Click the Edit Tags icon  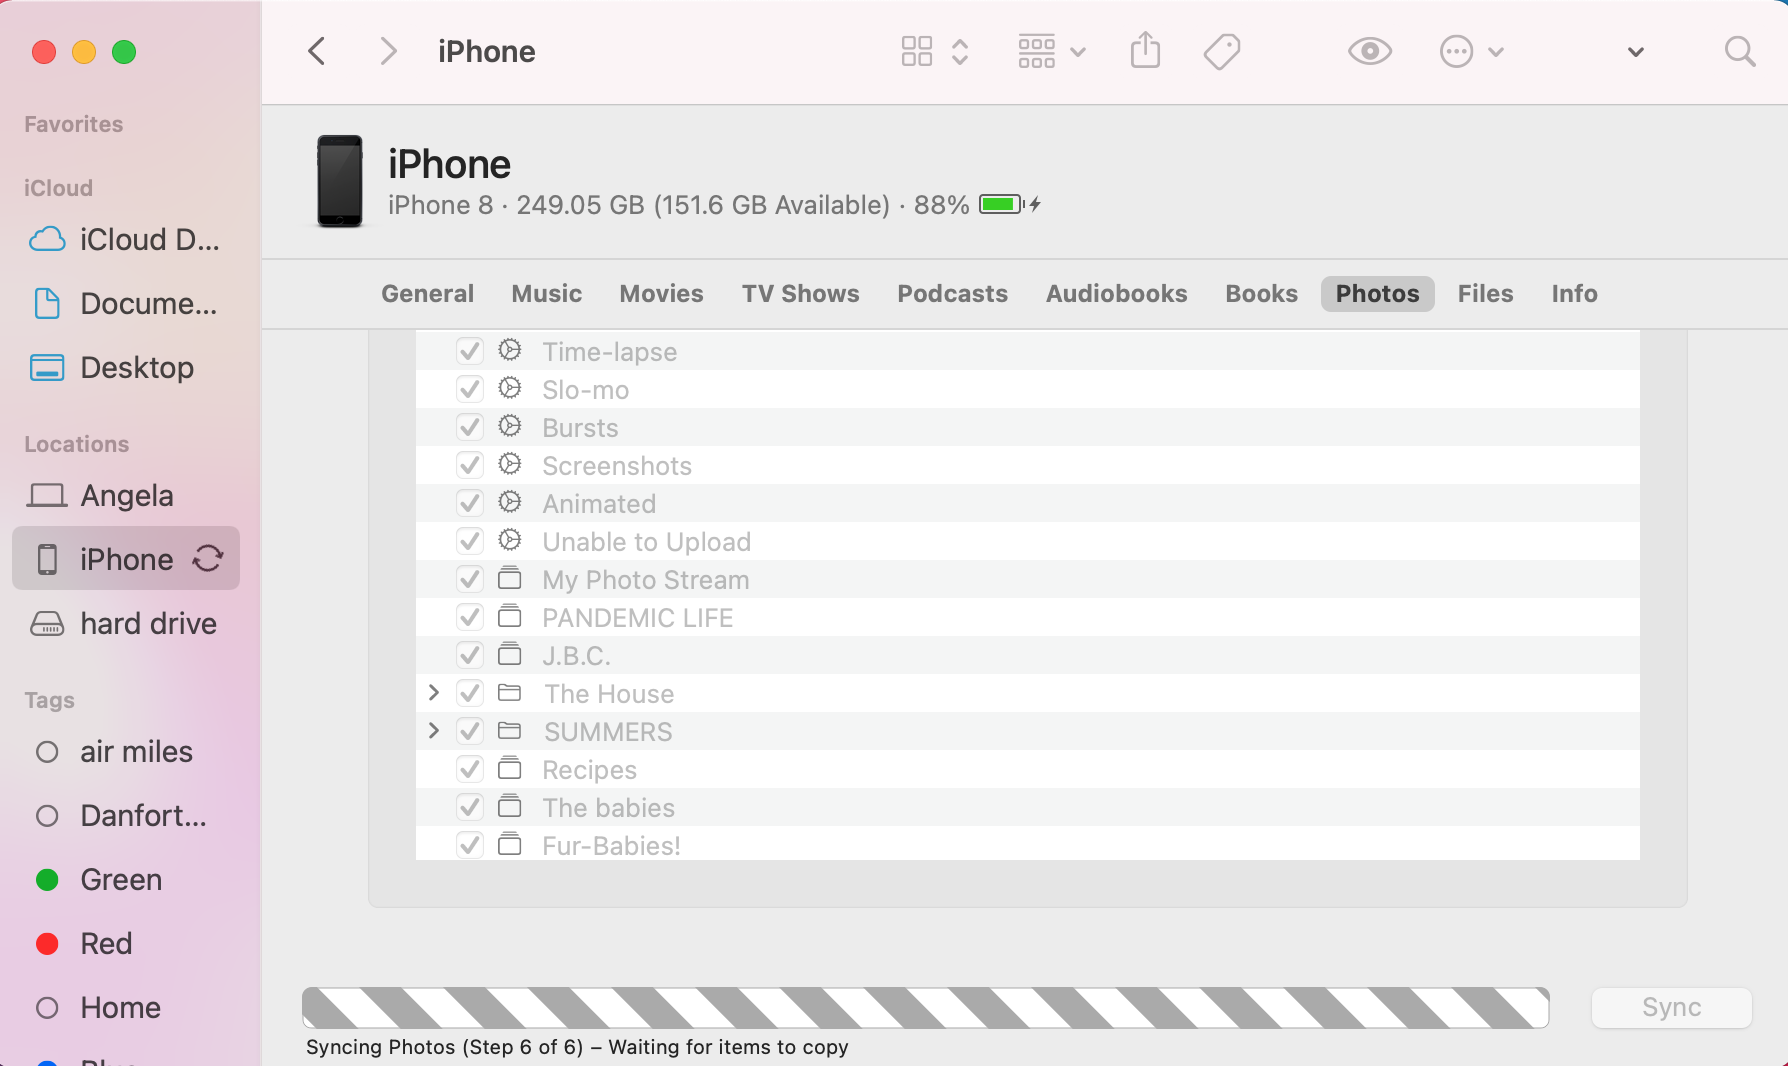(1222, 51)
